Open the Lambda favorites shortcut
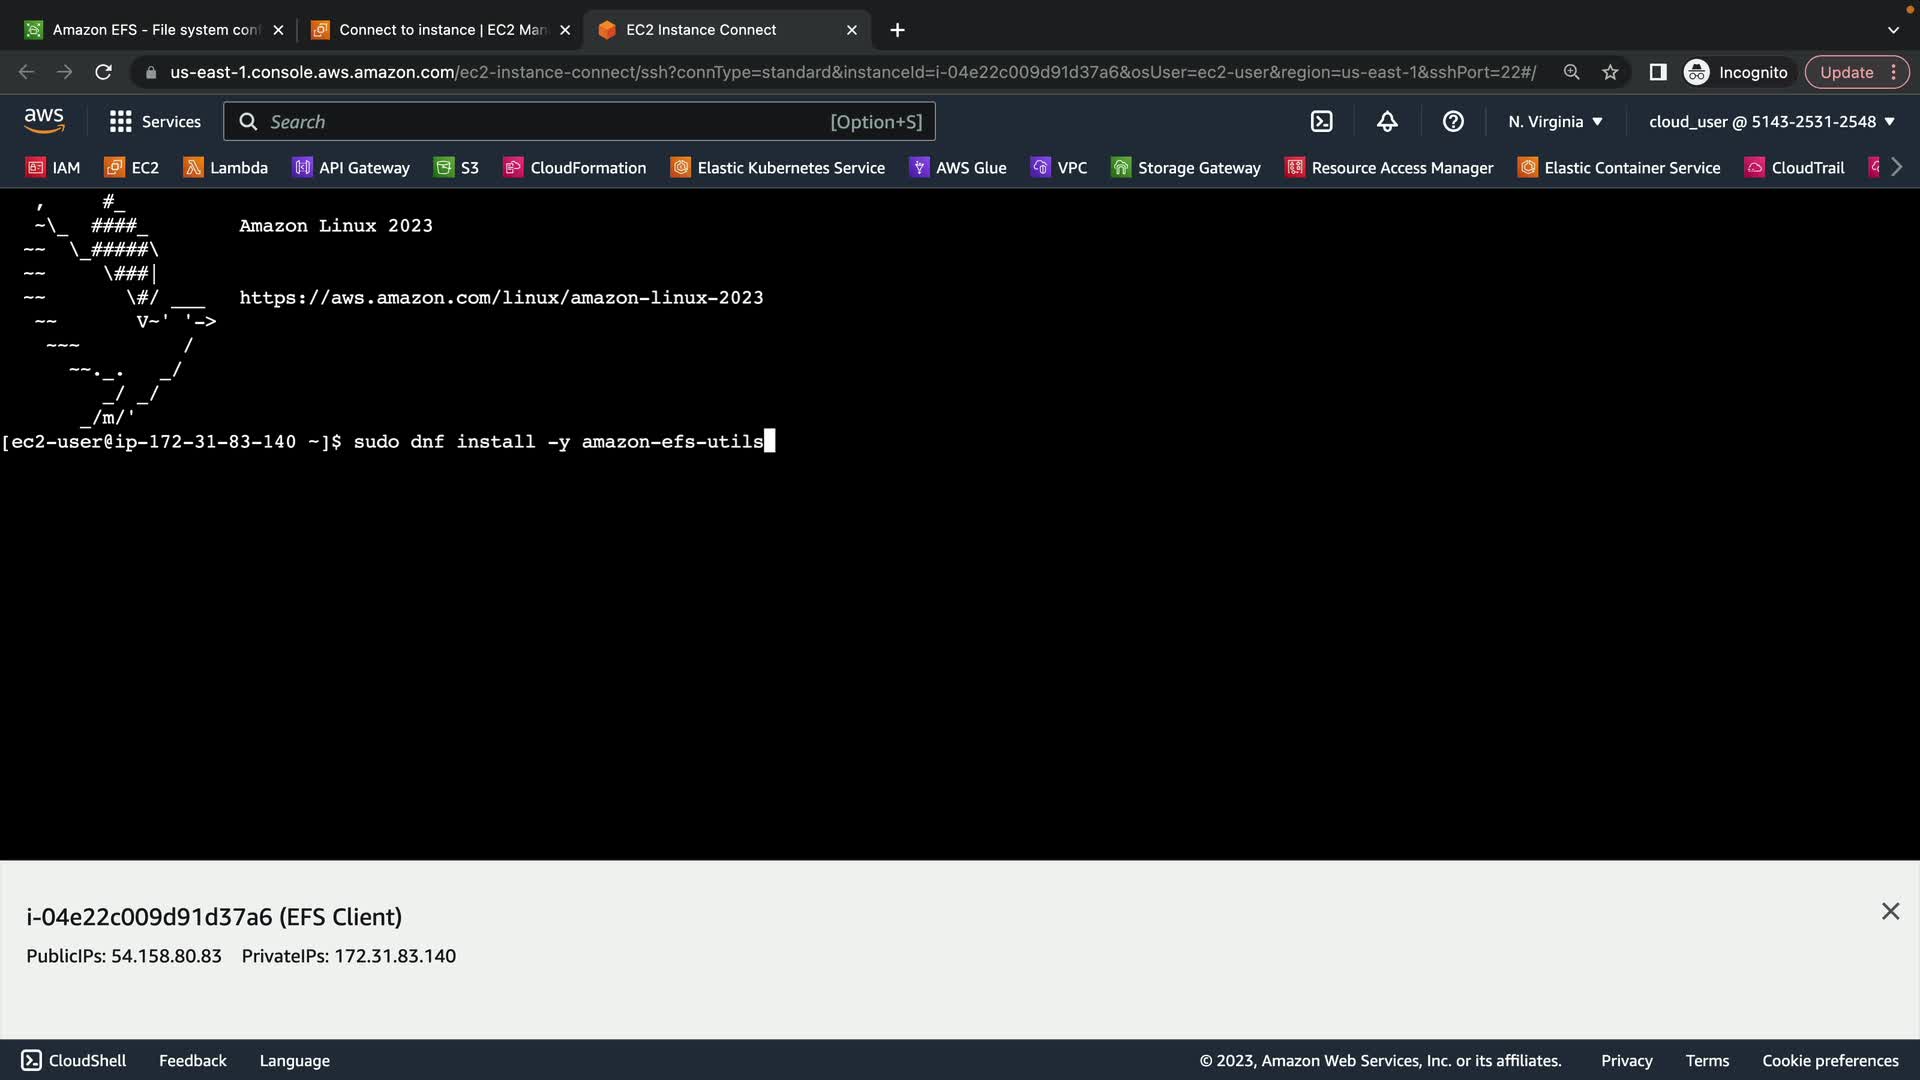 (226, 168)
